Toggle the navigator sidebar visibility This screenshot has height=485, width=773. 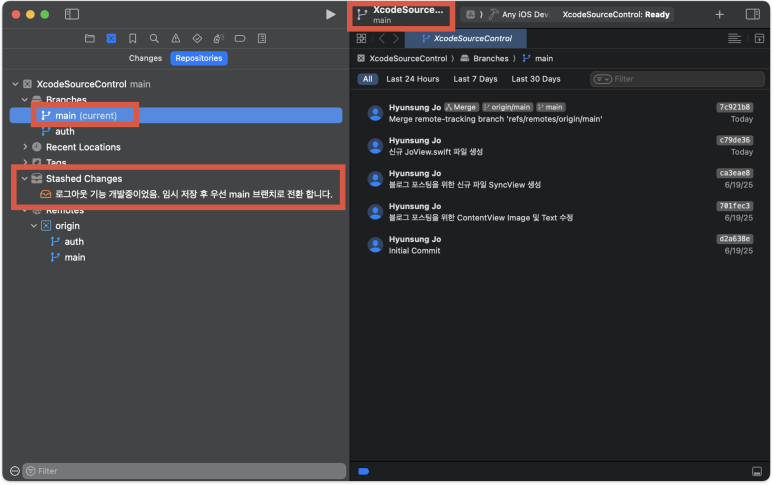pos(72,14)
